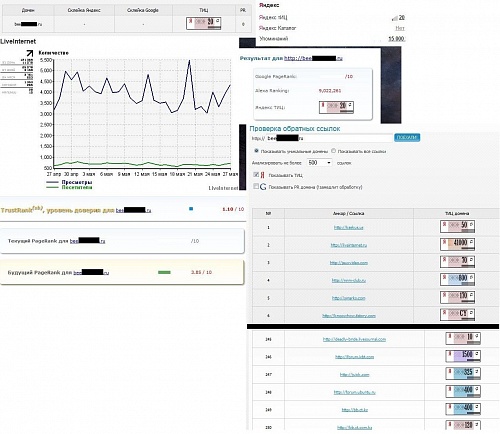
Task: Click the 'ТИЦ домена' column header
Action: point(457,213)
